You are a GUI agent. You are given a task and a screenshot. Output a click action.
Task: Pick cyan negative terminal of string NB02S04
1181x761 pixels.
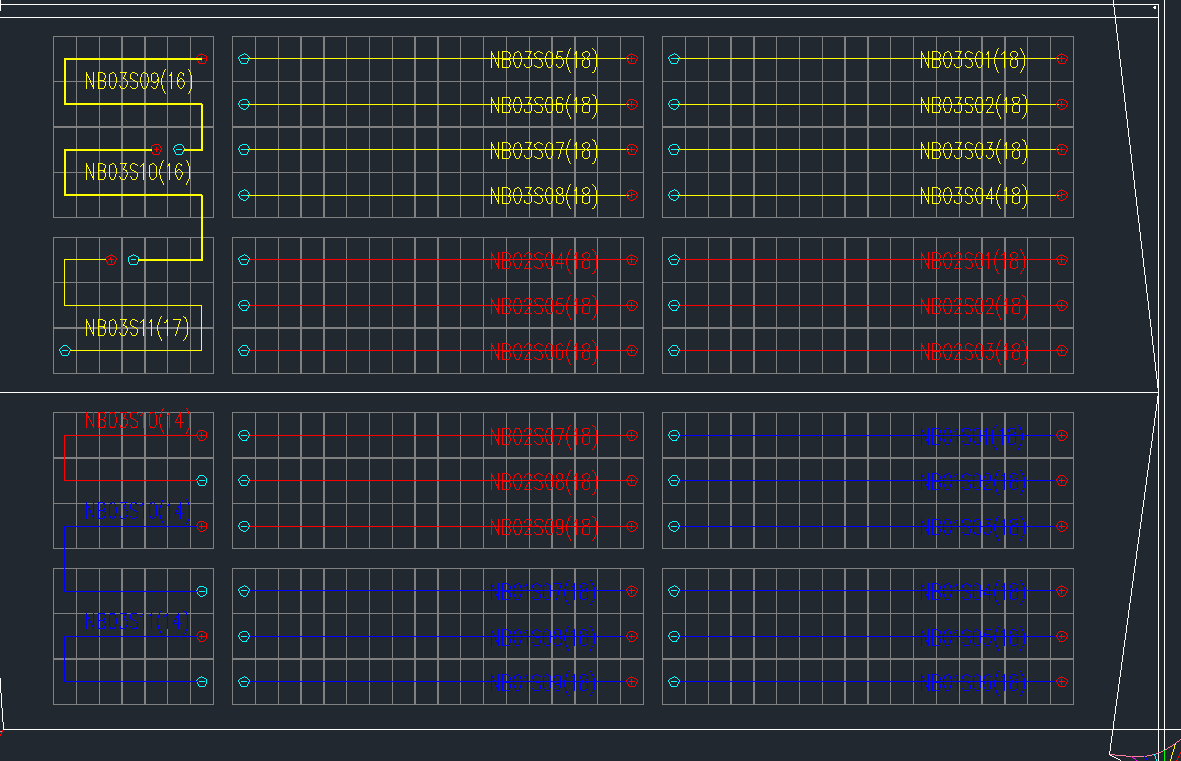[x=244, y=260]
